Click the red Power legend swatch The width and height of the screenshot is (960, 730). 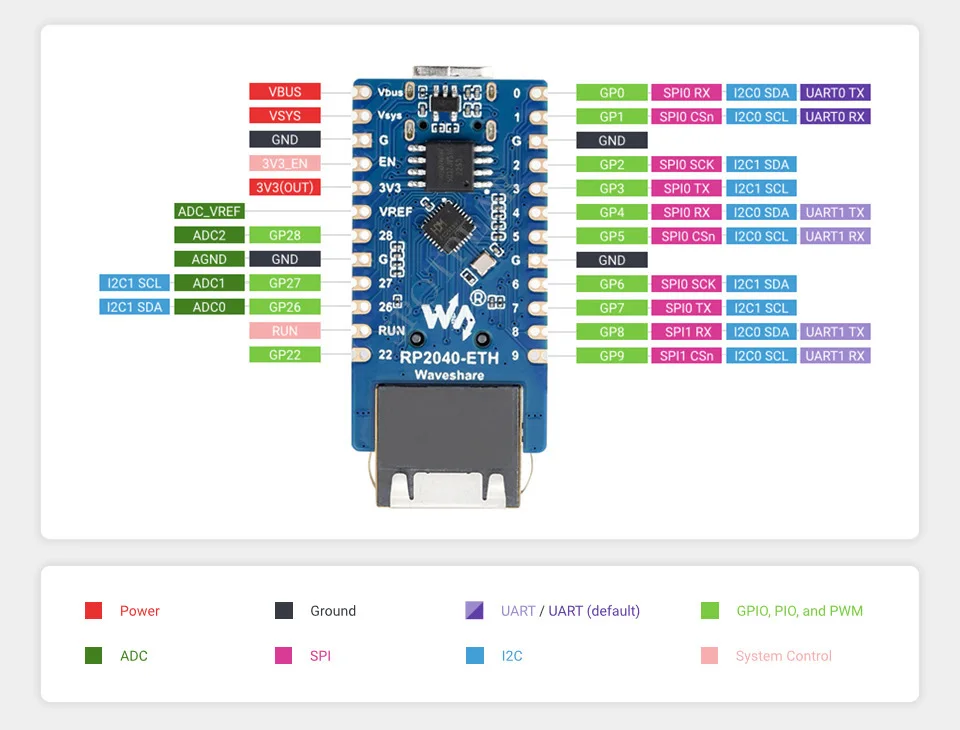coord(94,611)
